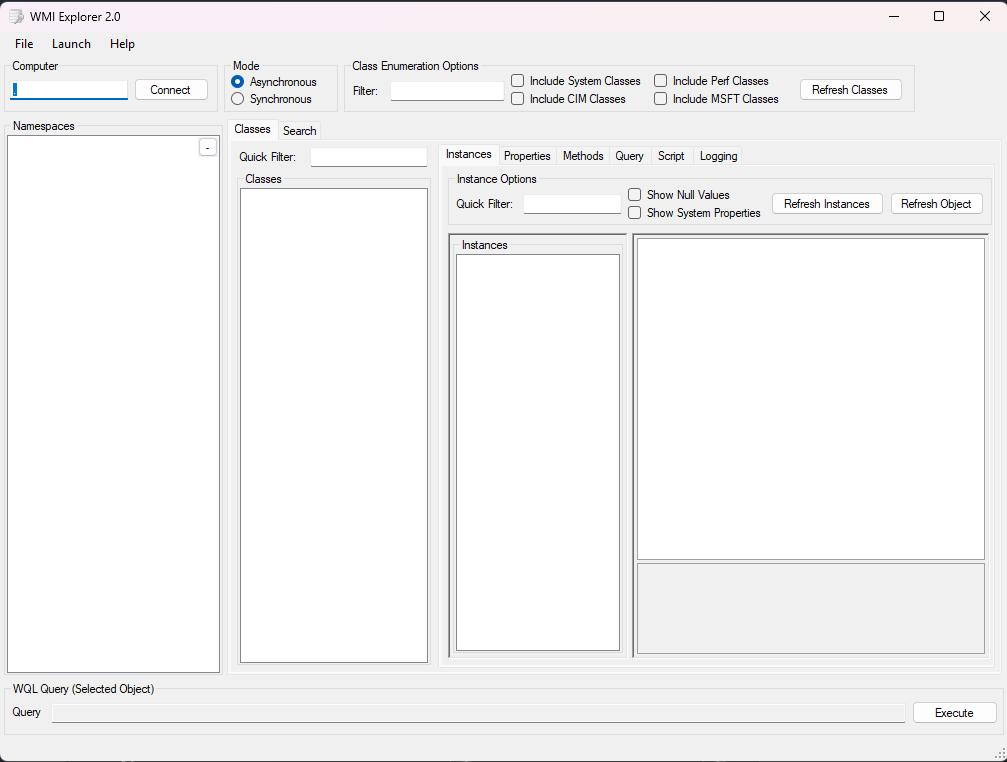Enable Include System Classes checkbox

click(518, 81)
